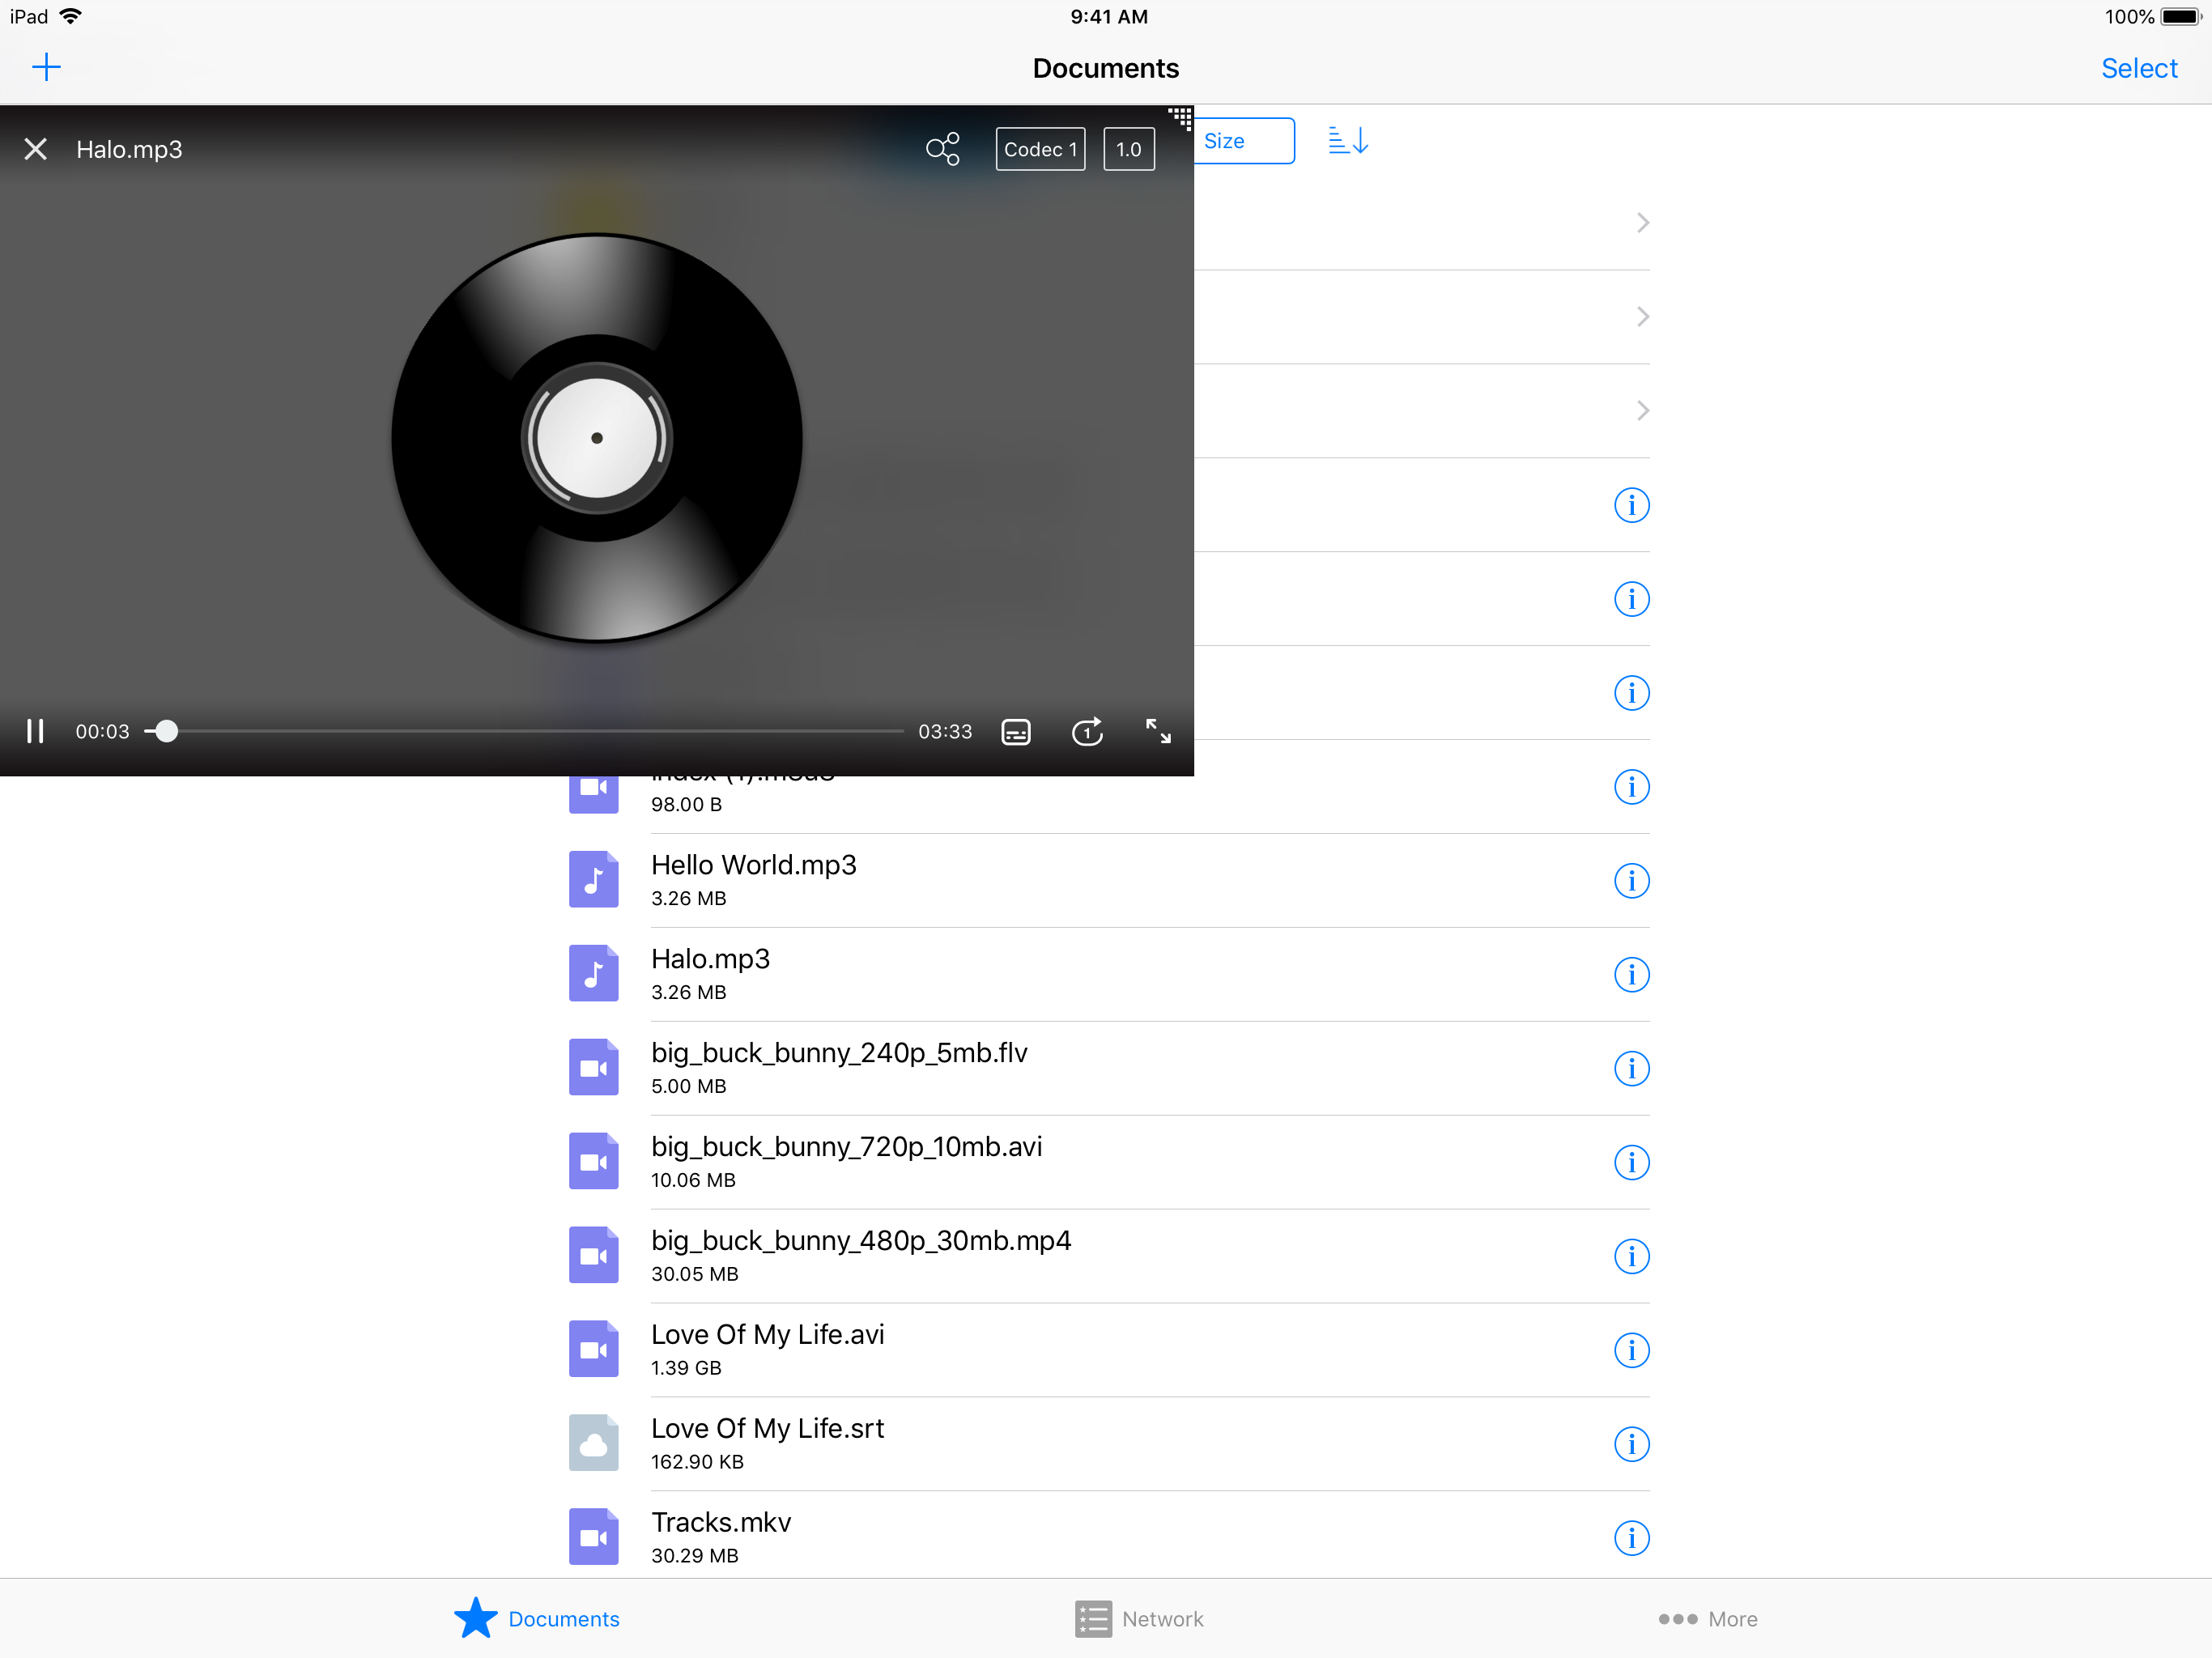Toggle the sort order arrow icon
Viewport: 2212px width, 1658px height.
tap(1347, 141)
